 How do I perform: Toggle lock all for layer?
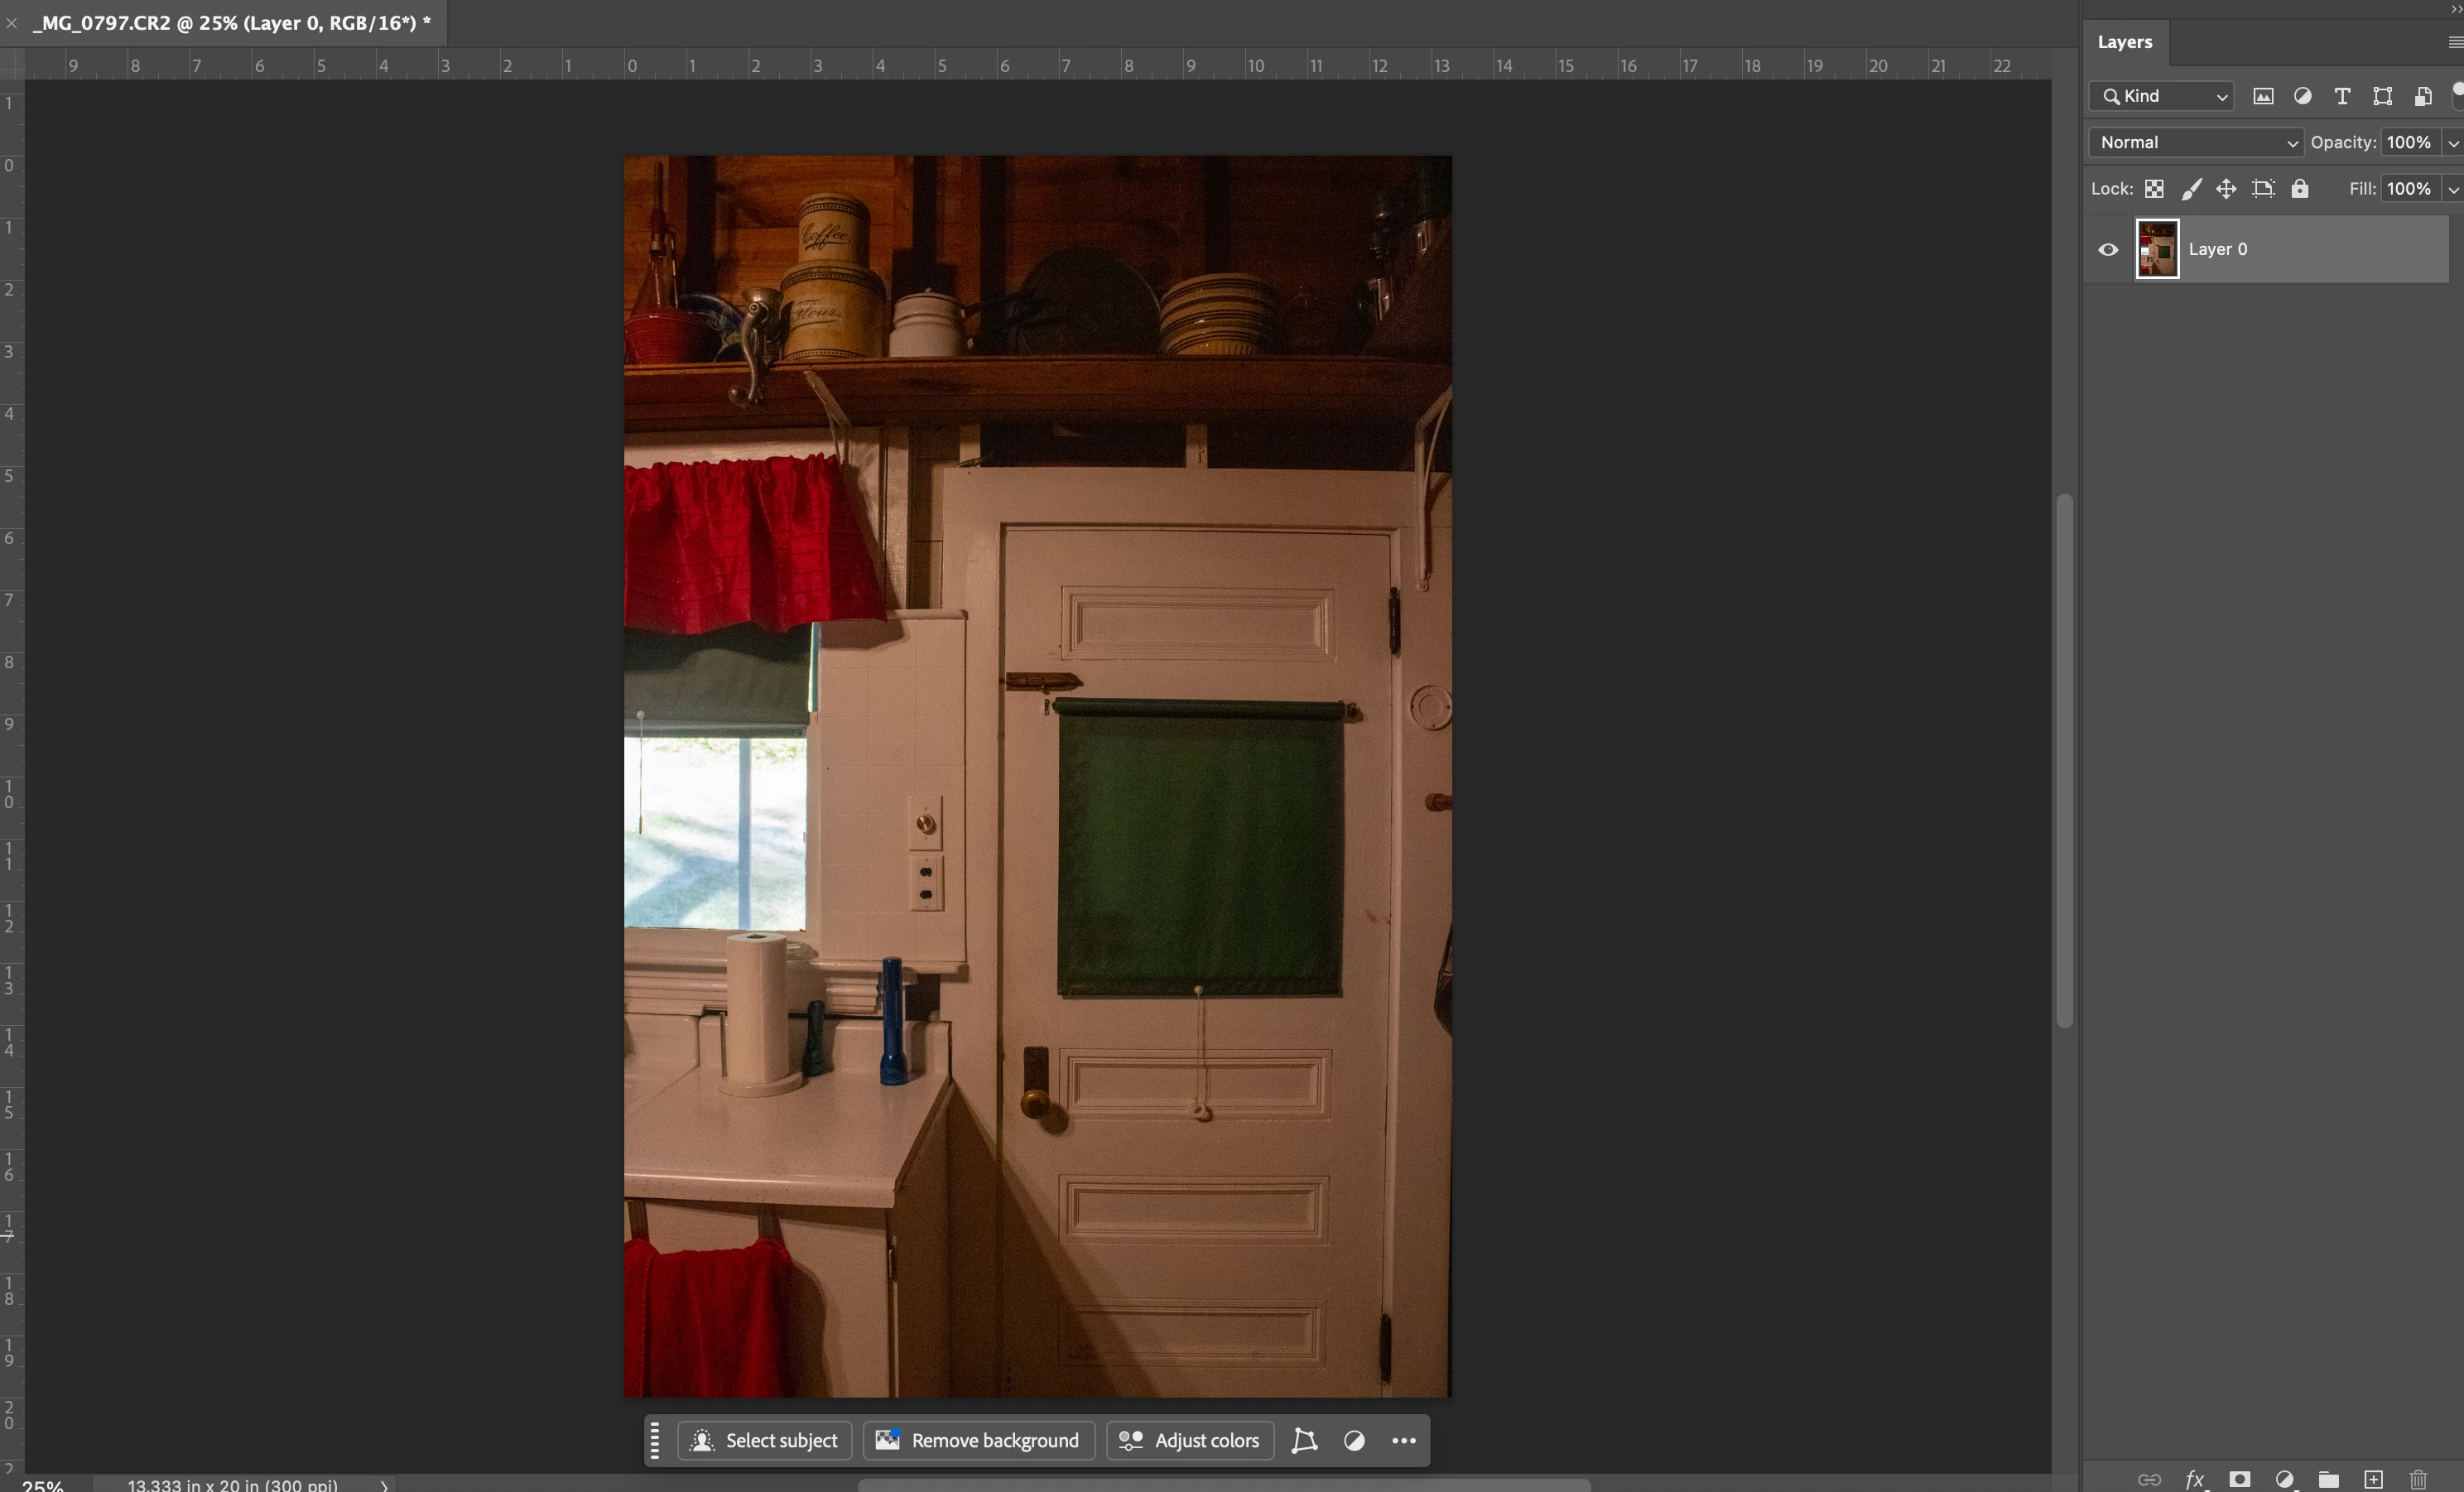pyautogui.click(x=2300, y=189)
